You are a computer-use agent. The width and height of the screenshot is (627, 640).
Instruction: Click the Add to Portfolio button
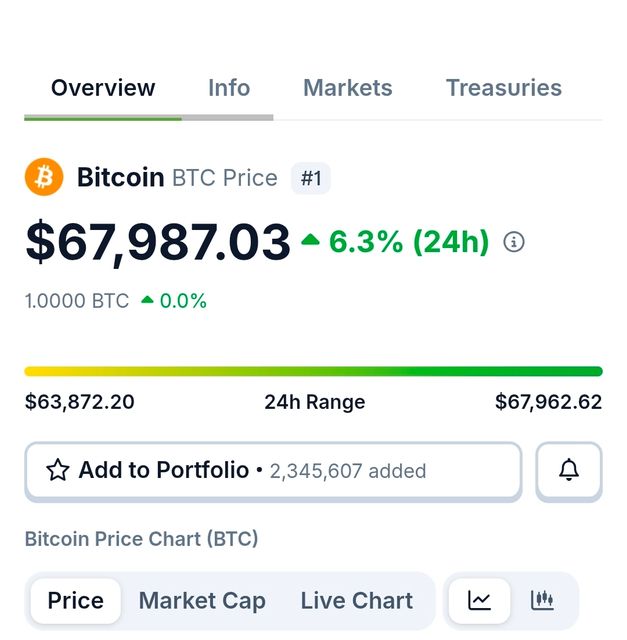[x=273, y=470]
